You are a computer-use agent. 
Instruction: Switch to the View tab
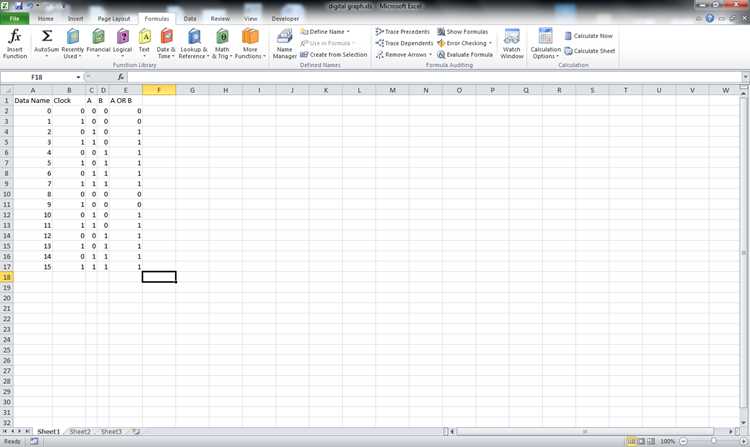pos(250,18)
